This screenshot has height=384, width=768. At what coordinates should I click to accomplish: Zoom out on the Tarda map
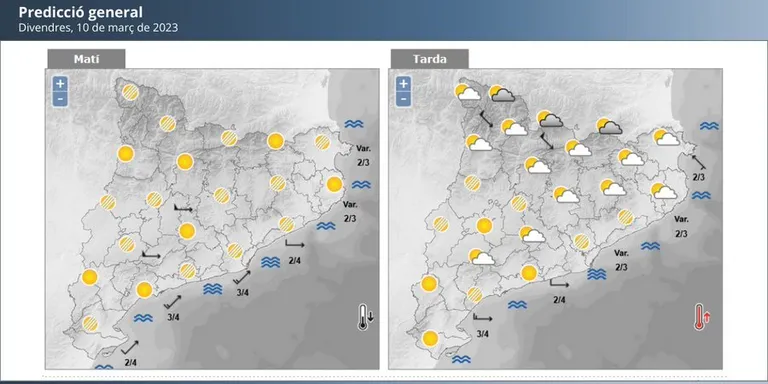403,98
